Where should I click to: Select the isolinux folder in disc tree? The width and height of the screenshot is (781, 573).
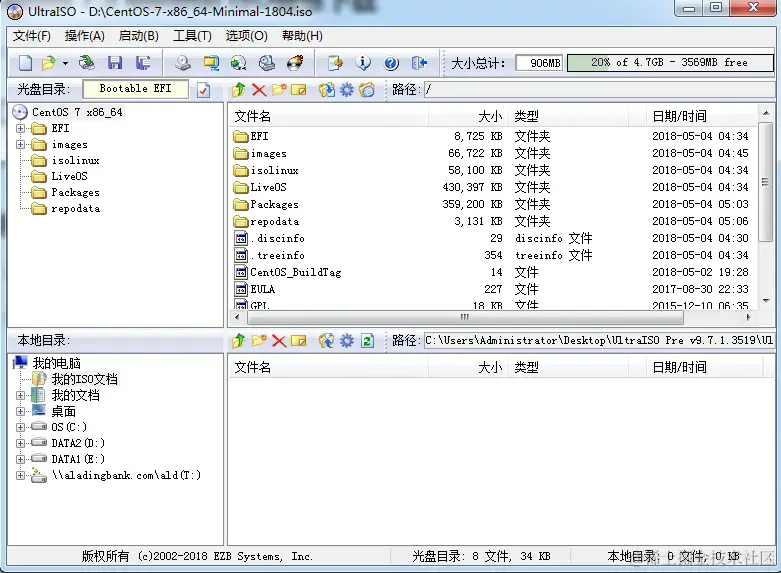point(75,160)
